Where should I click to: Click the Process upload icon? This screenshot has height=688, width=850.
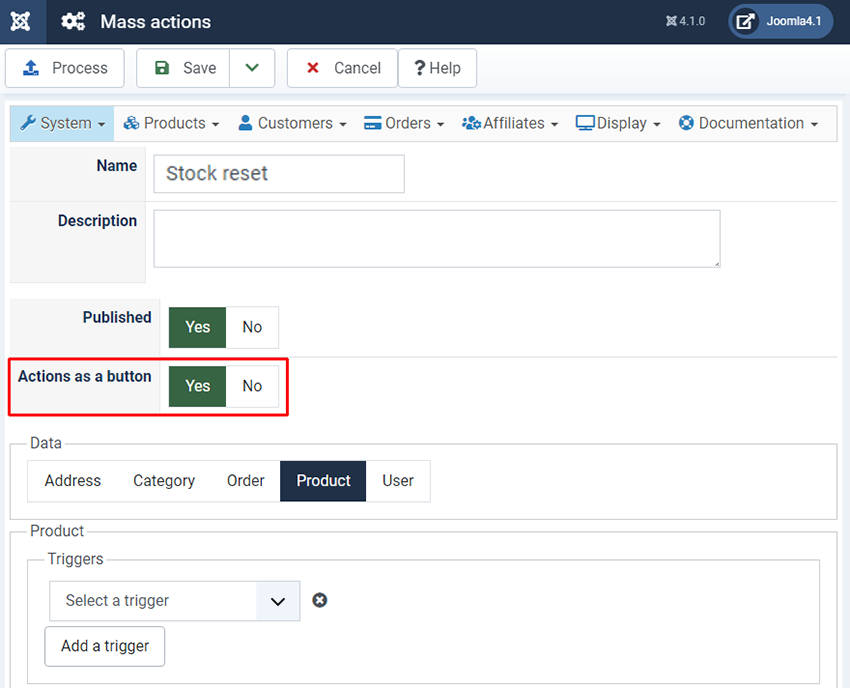(31, 68)
